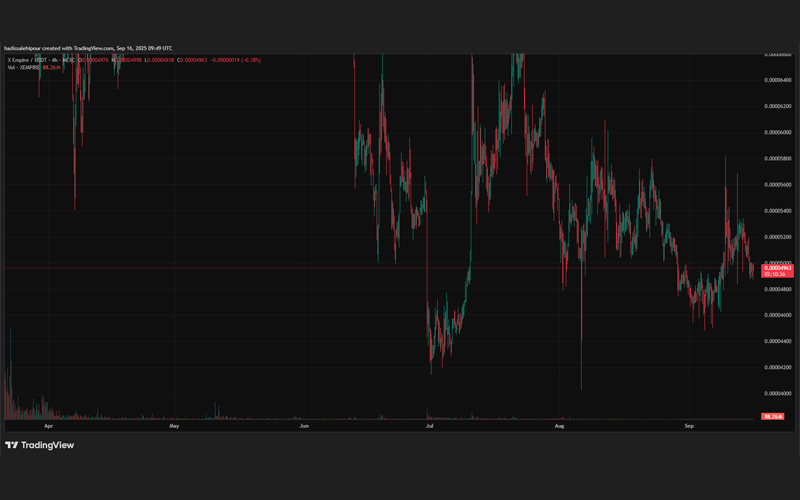Click the 0.00005600 price axis label

pos(778,185)
